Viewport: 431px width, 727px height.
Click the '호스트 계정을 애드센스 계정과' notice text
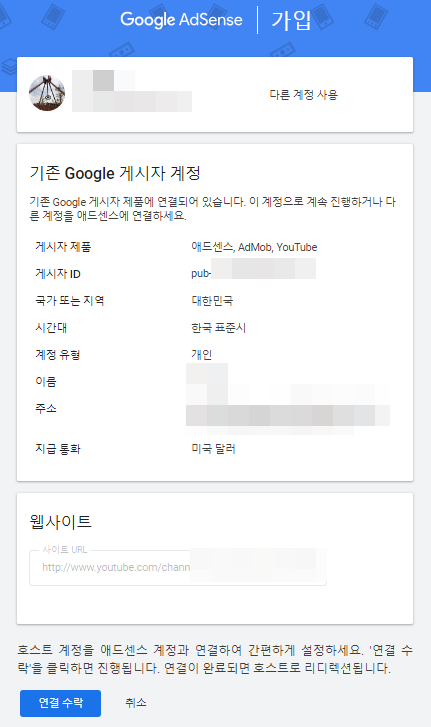[x=215, y=659]
